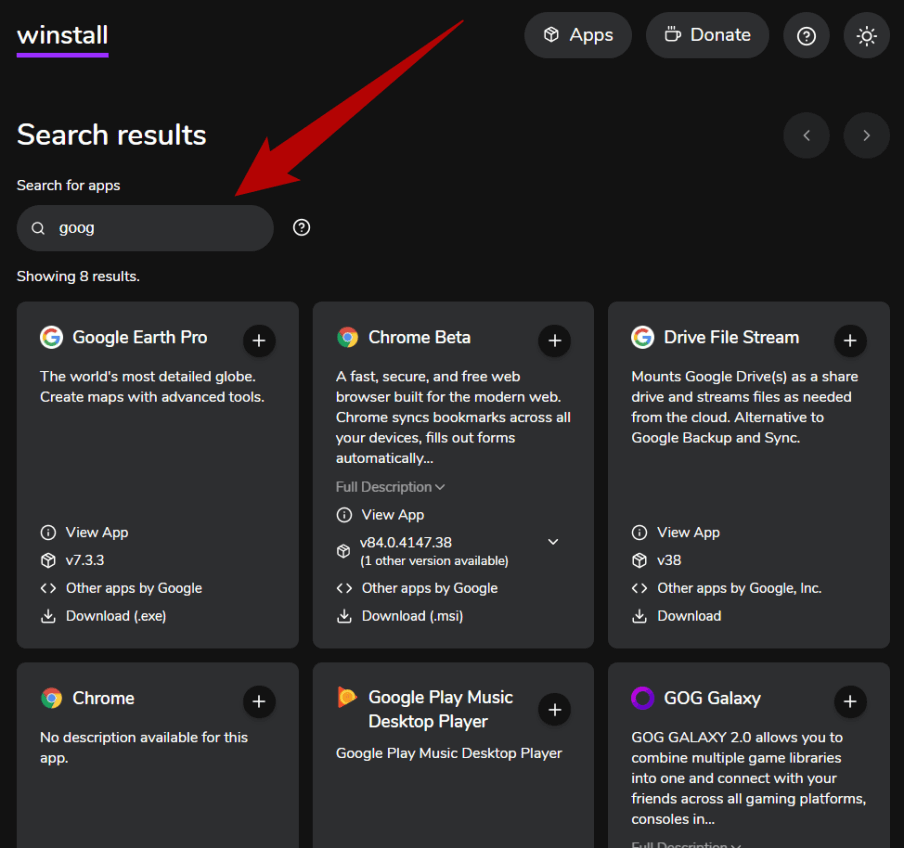The height and width of the screenshot is (848, 904).
Task: Open the Donate page
Action: tap(707, 35)
